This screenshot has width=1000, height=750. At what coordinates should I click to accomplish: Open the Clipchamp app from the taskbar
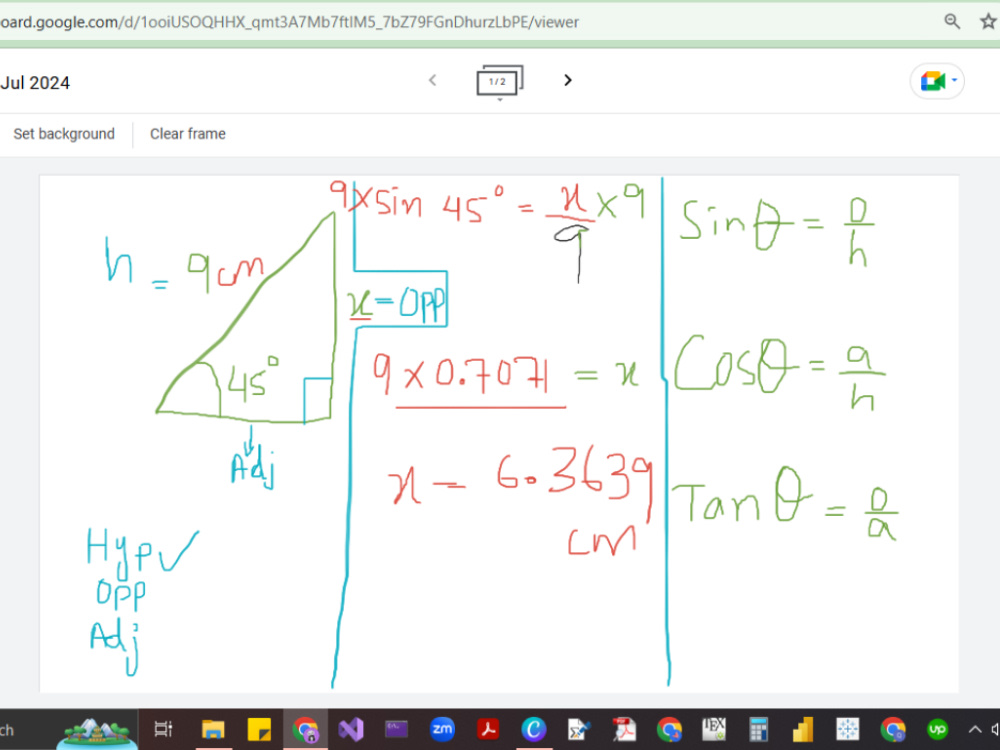pos(533,730)
